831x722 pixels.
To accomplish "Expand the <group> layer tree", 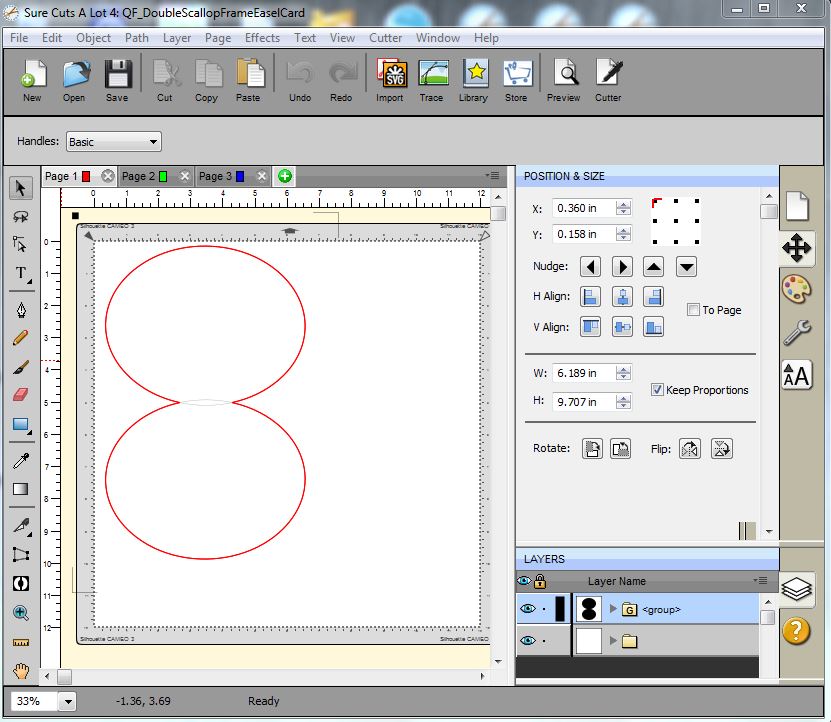I will (x=614, y=608).
